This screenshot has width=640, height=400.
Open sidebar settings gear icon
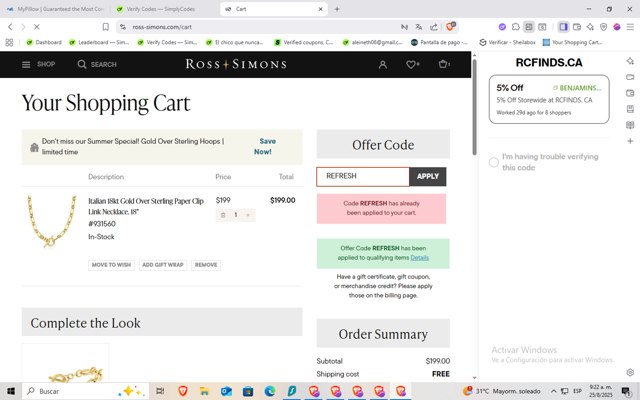pos(630,372)
